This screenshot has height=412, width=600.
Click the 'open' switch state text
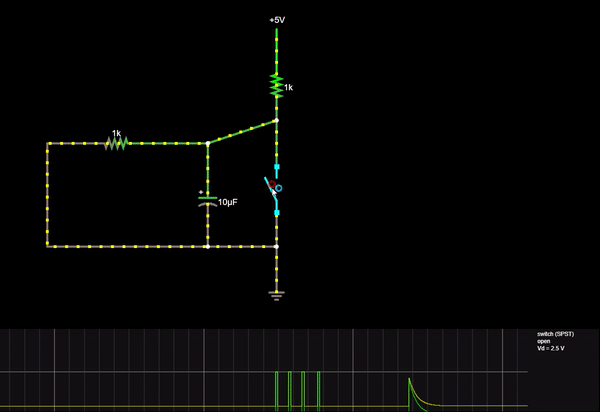543,341
